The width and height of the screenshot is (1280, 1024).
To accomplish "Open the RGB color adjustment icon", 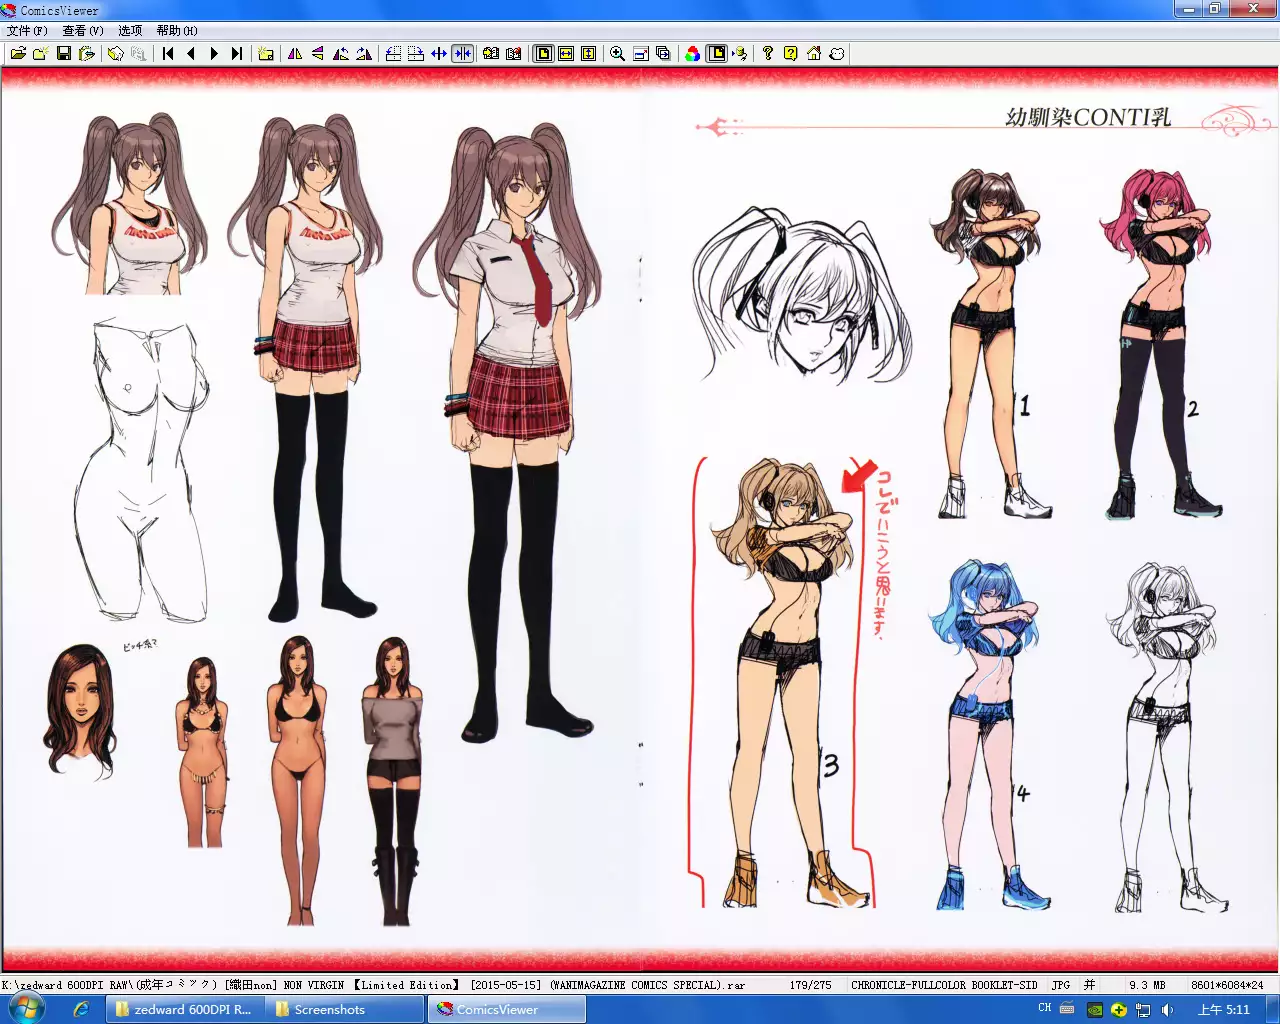I will pyautogui.click(x=693, y=54).
